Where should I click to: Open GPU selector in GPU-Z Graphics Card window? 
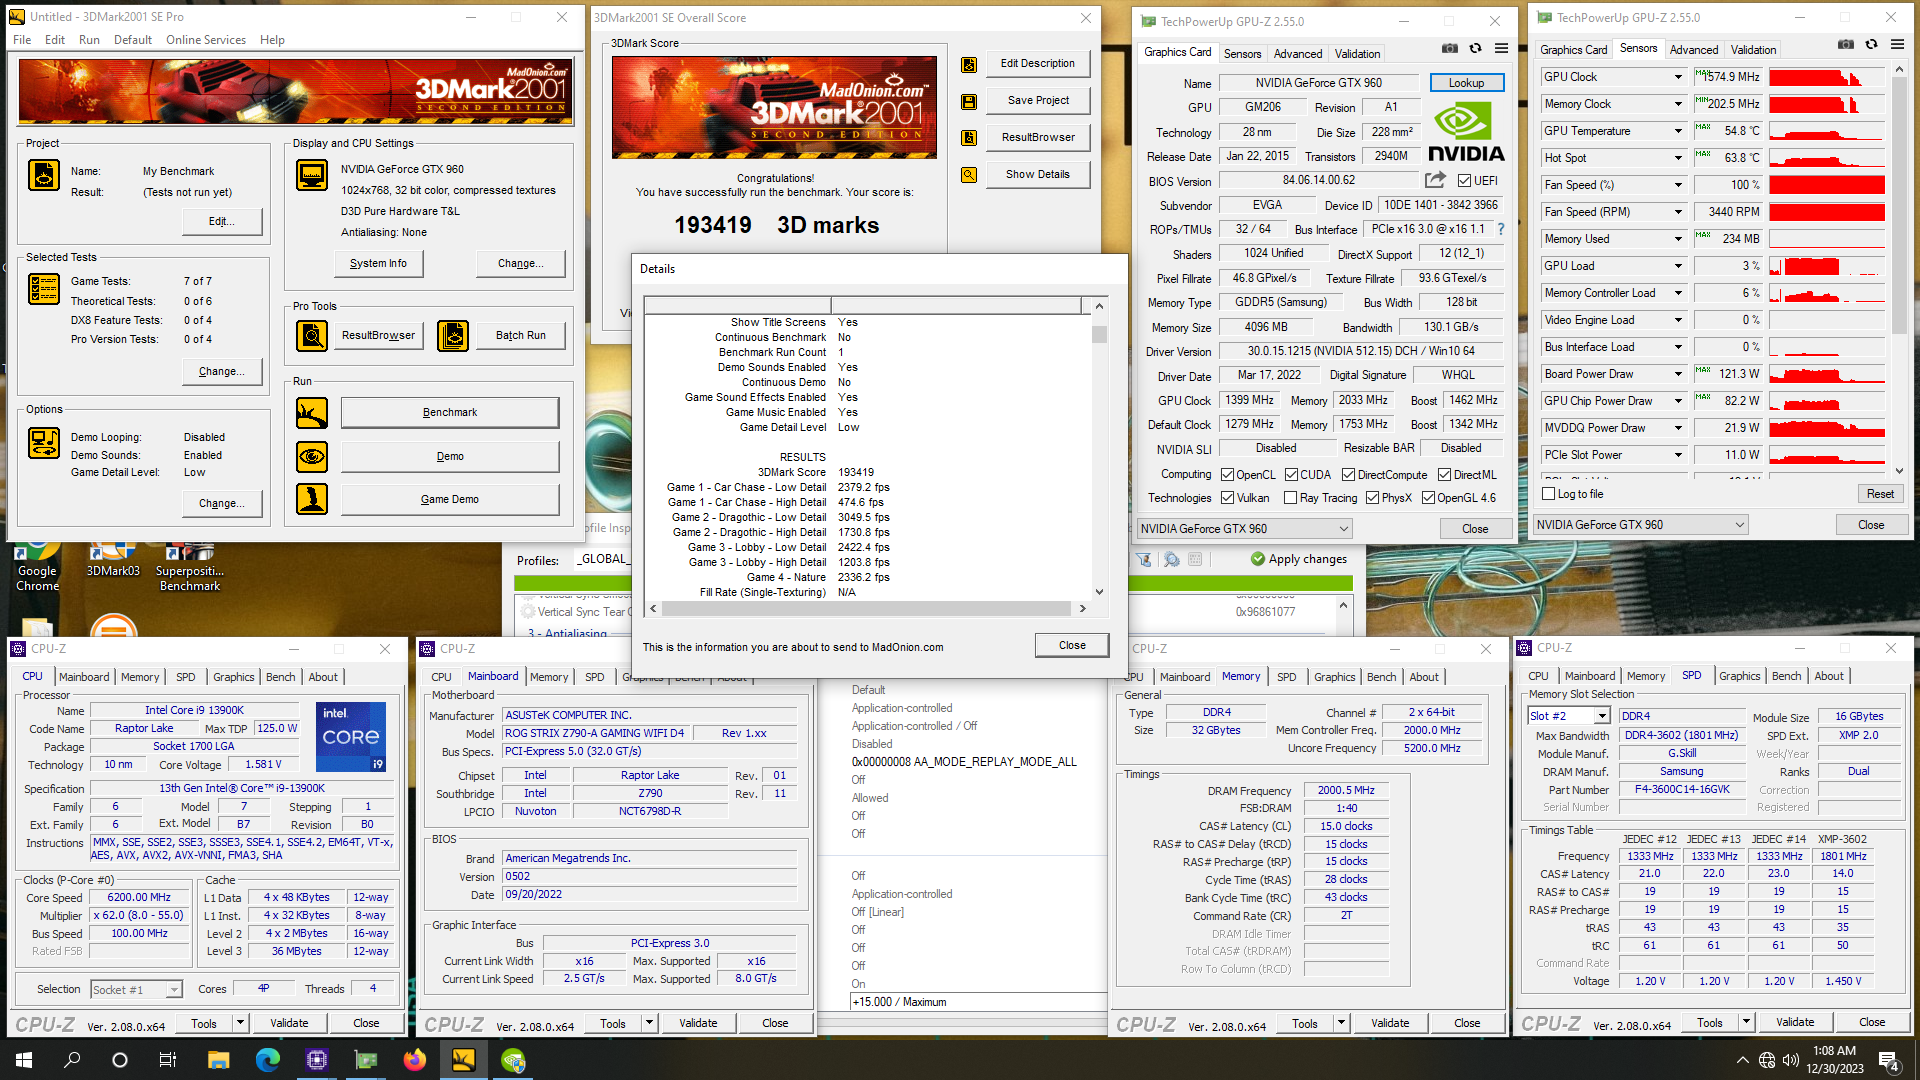pyautogui.click(x=1244, y=529)
